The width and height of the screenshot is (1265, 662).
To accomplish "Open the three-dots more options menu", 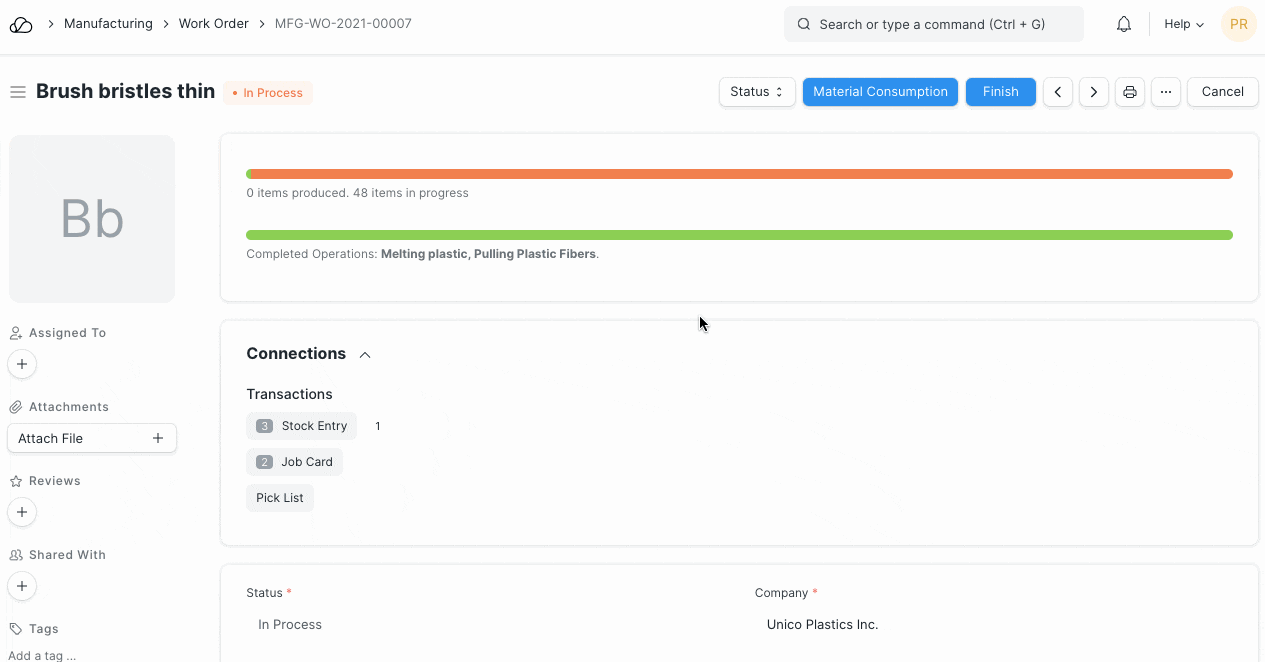I will 1166,92.
